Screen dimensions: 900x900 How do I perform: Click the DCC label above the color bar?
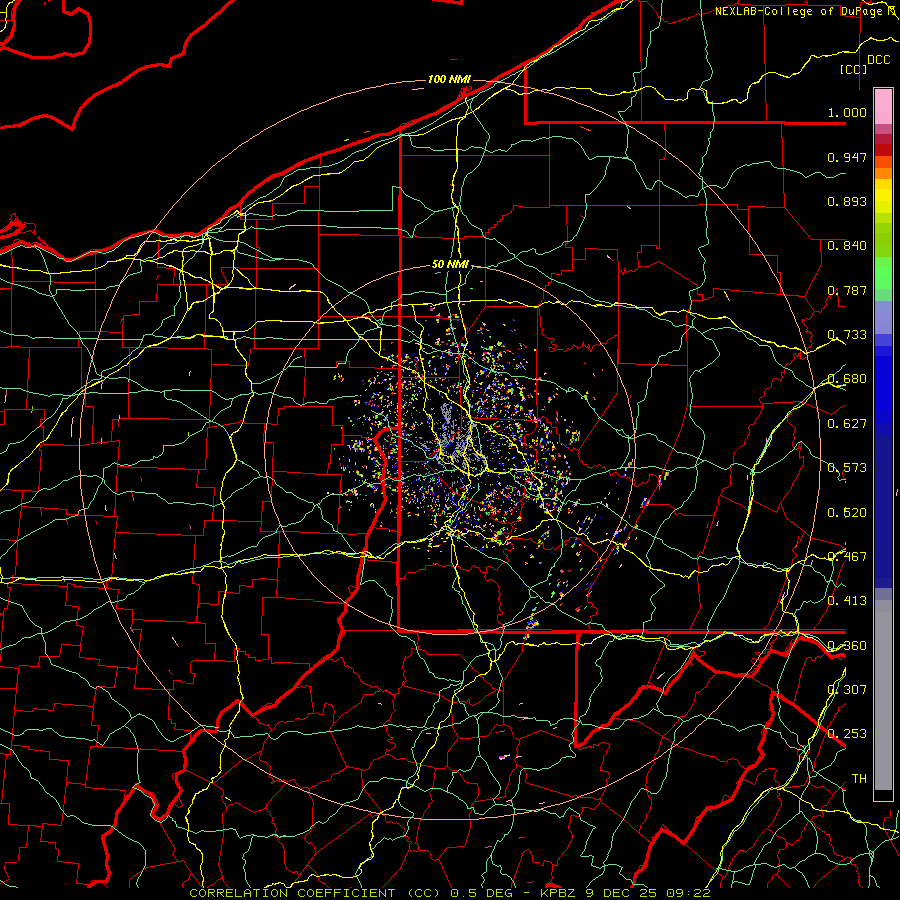coord(878,60)
